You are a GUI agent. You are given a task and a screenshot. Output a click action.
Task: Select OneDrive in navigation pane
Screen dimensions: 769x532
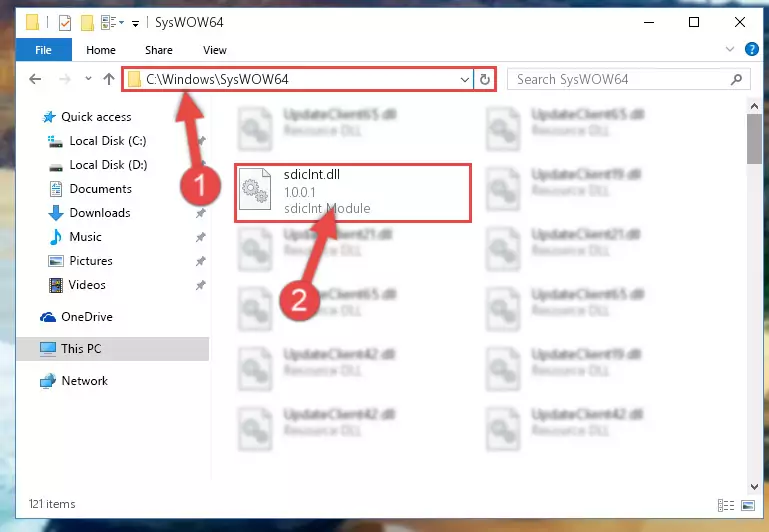(87, 317)
